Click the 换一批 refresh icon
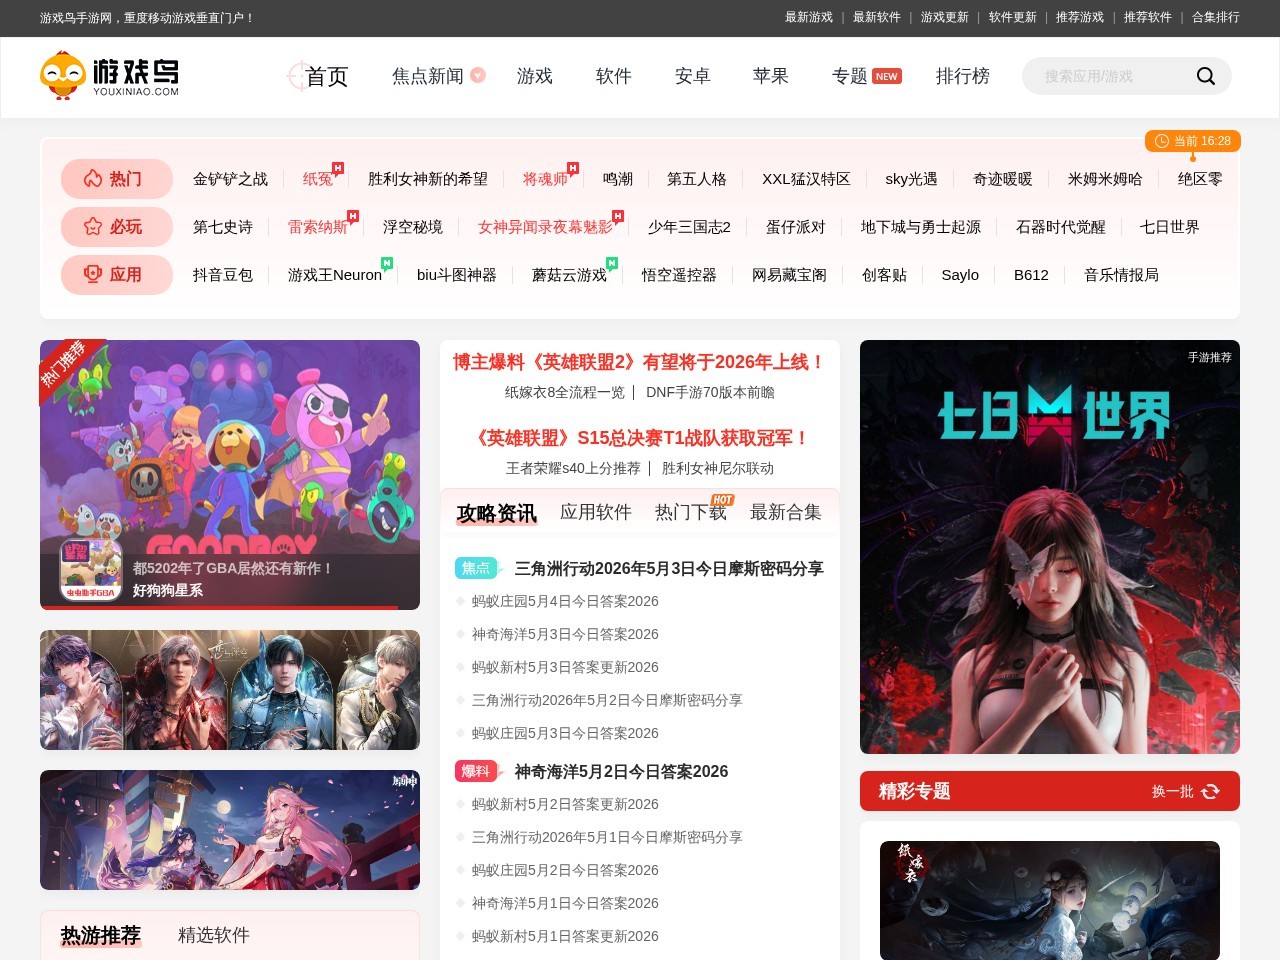Screen dimensions: 1280x960 [x=1210, y=791]
